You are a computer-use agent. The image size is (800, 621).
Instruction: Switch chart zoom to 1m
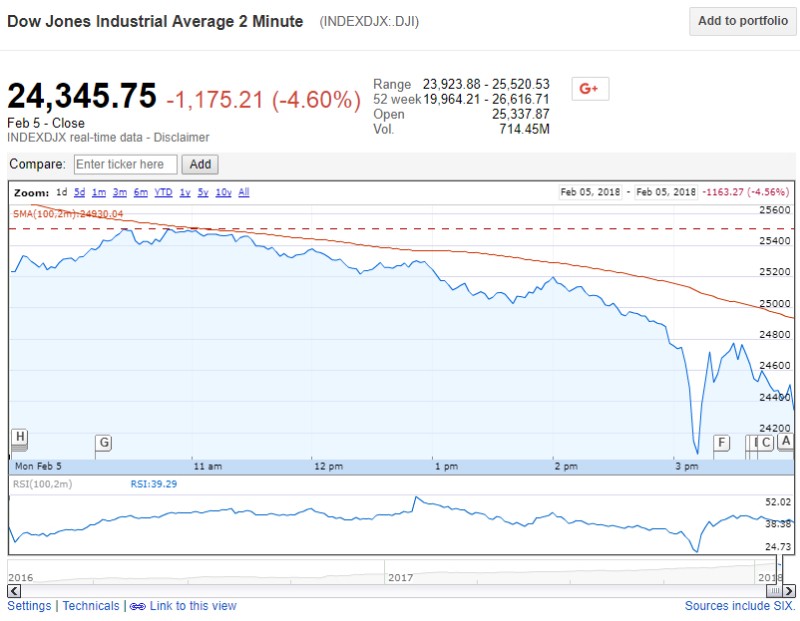(99, 192)
